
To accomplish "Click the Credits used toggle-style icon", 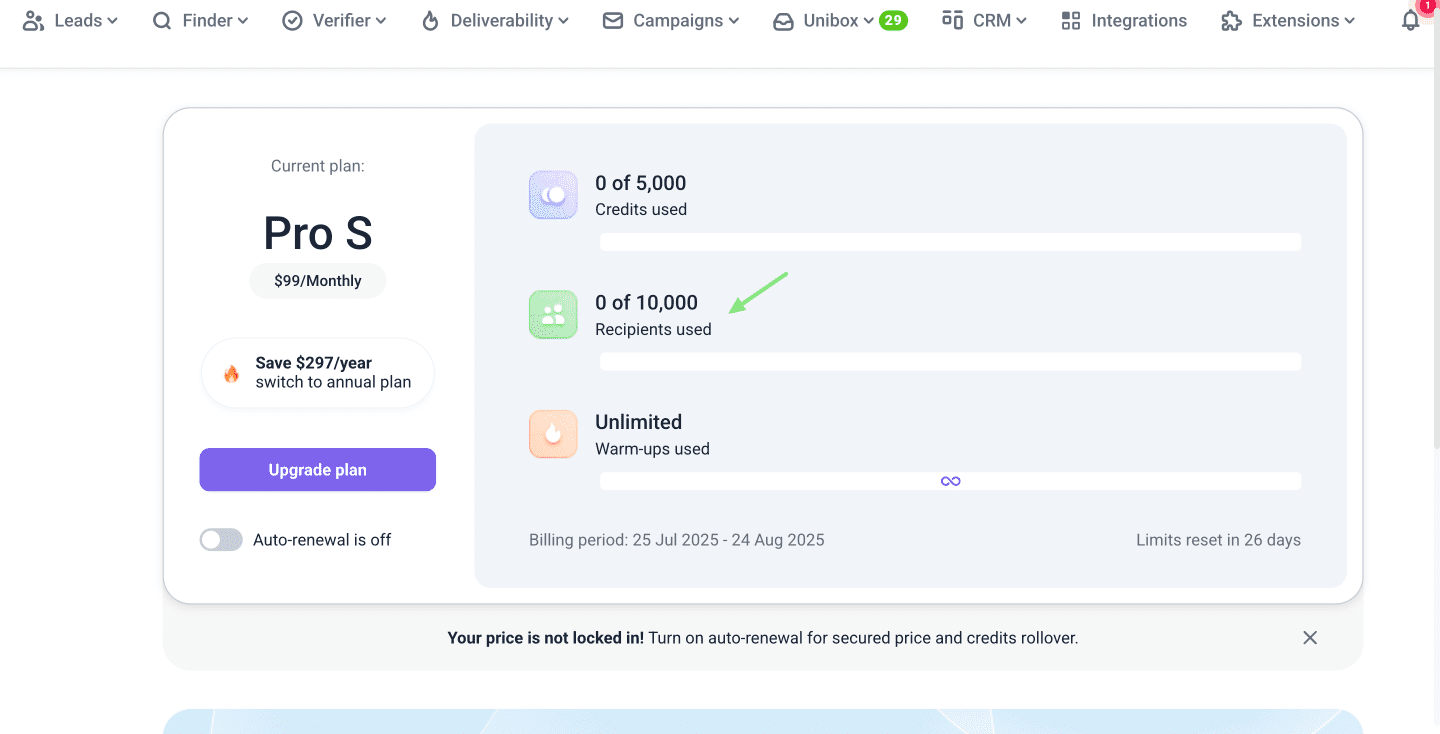I will pyautogui.click(x=553, y=195).
